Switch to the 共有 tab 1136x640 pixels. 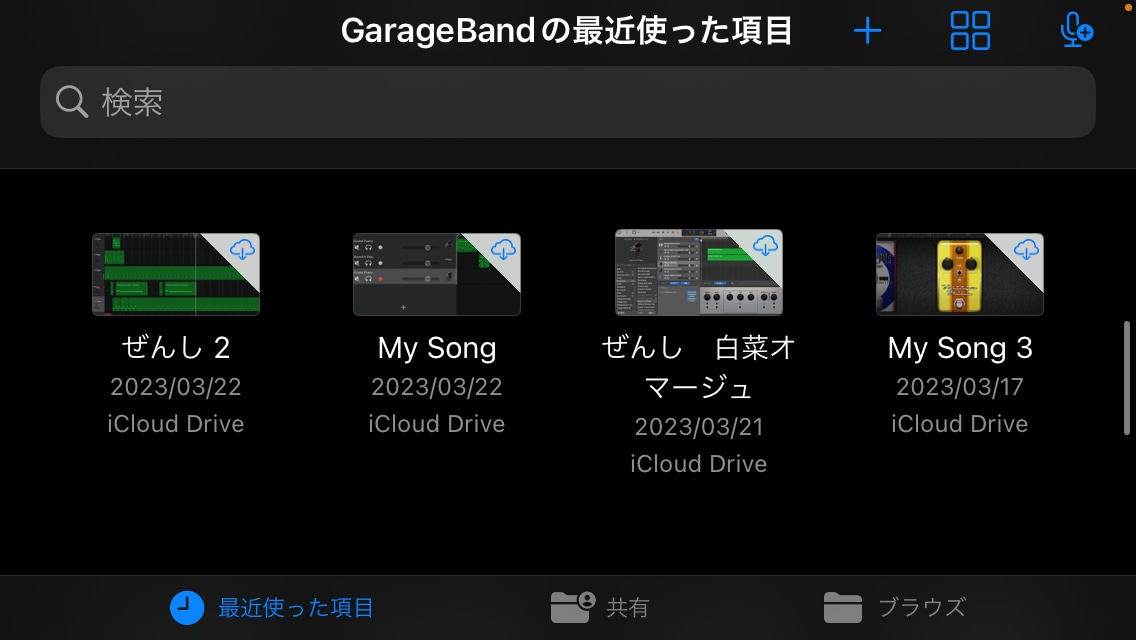(x=599, y=607)
